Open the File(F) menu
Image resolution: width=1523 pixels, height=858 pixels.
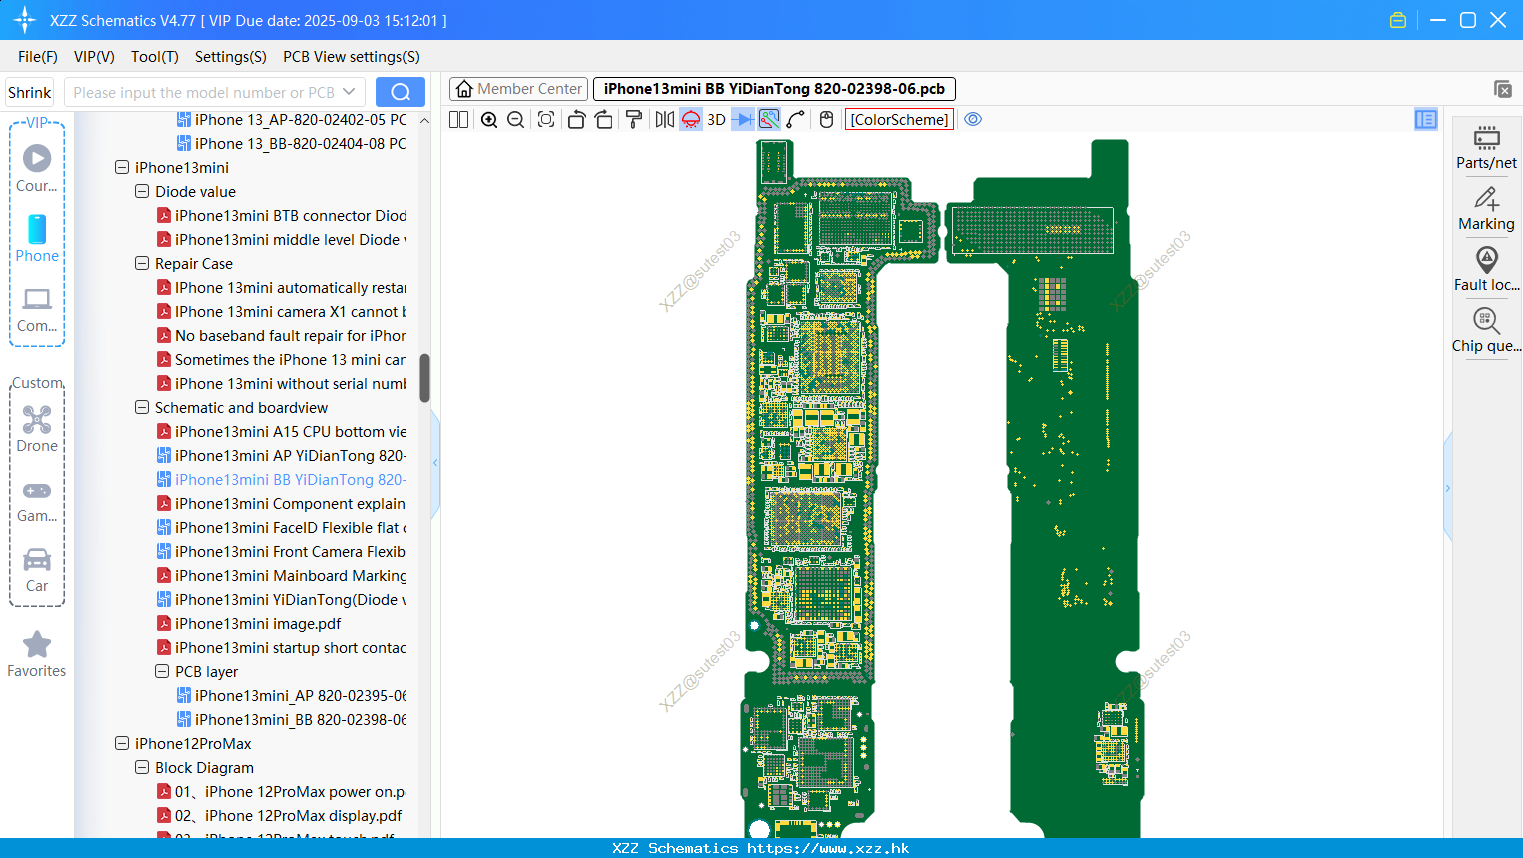[38, 57]
